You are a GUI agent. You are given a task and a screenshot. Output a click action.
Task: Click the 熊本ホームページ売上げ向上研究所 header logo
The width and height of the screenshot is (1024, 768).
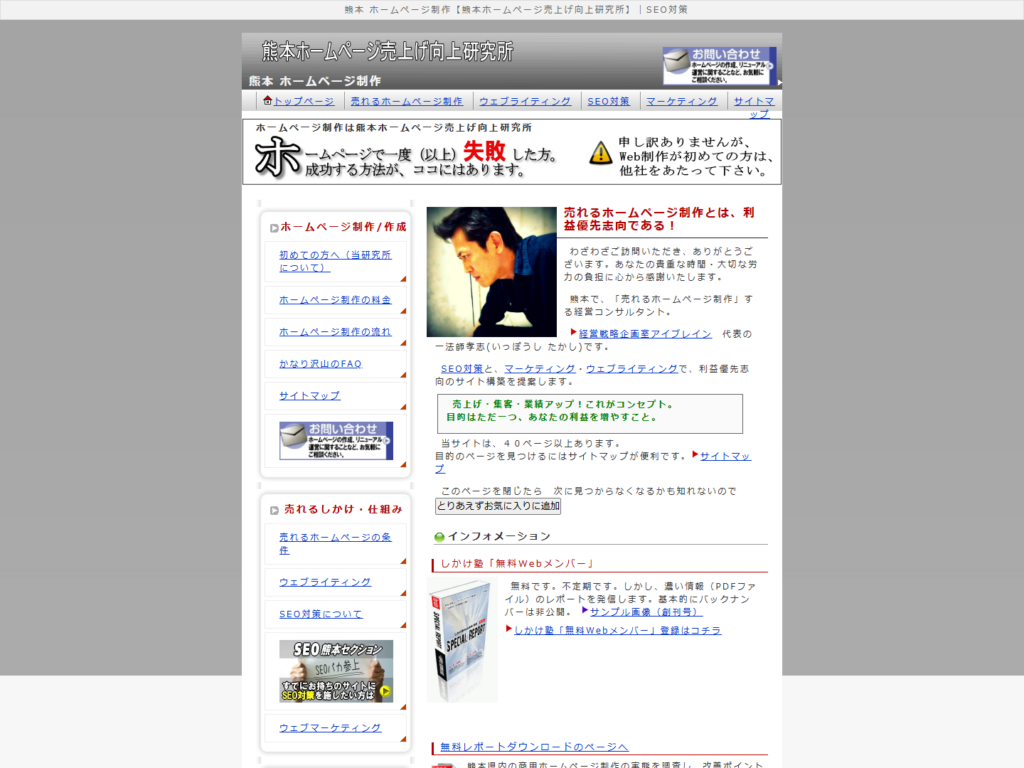click(388, 52)
